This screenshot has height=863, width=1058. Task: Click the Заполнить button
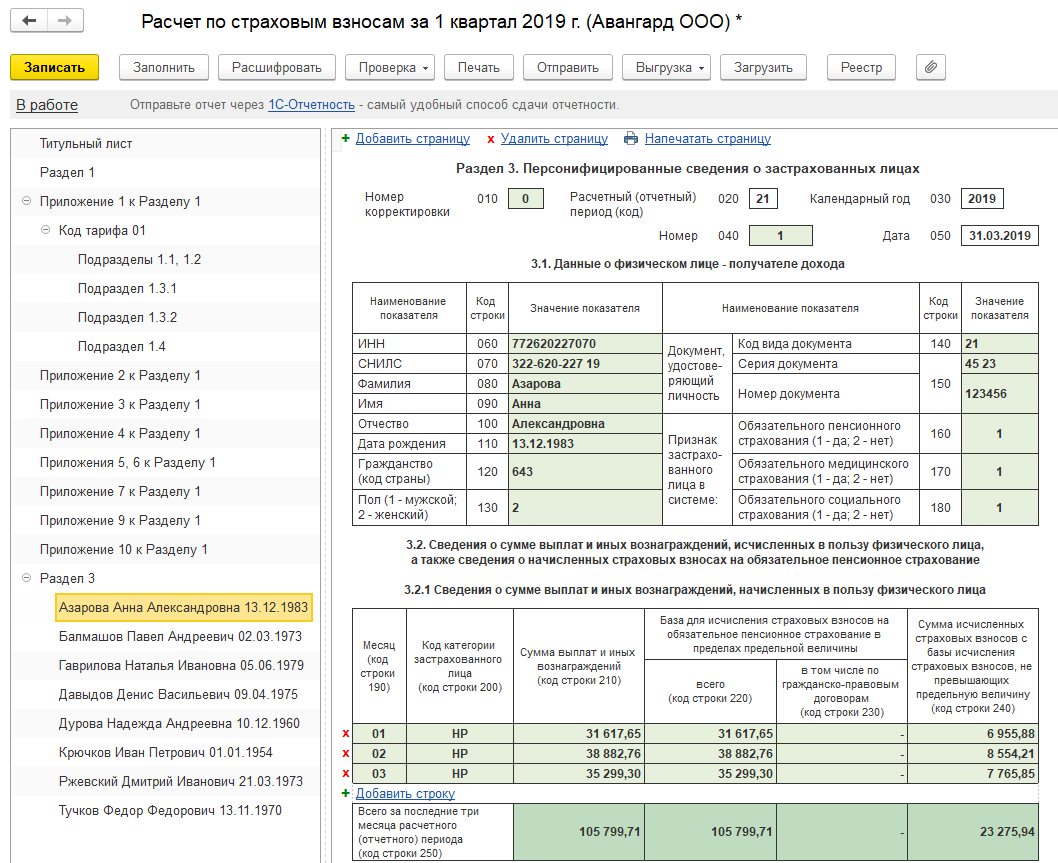point(164,67)
